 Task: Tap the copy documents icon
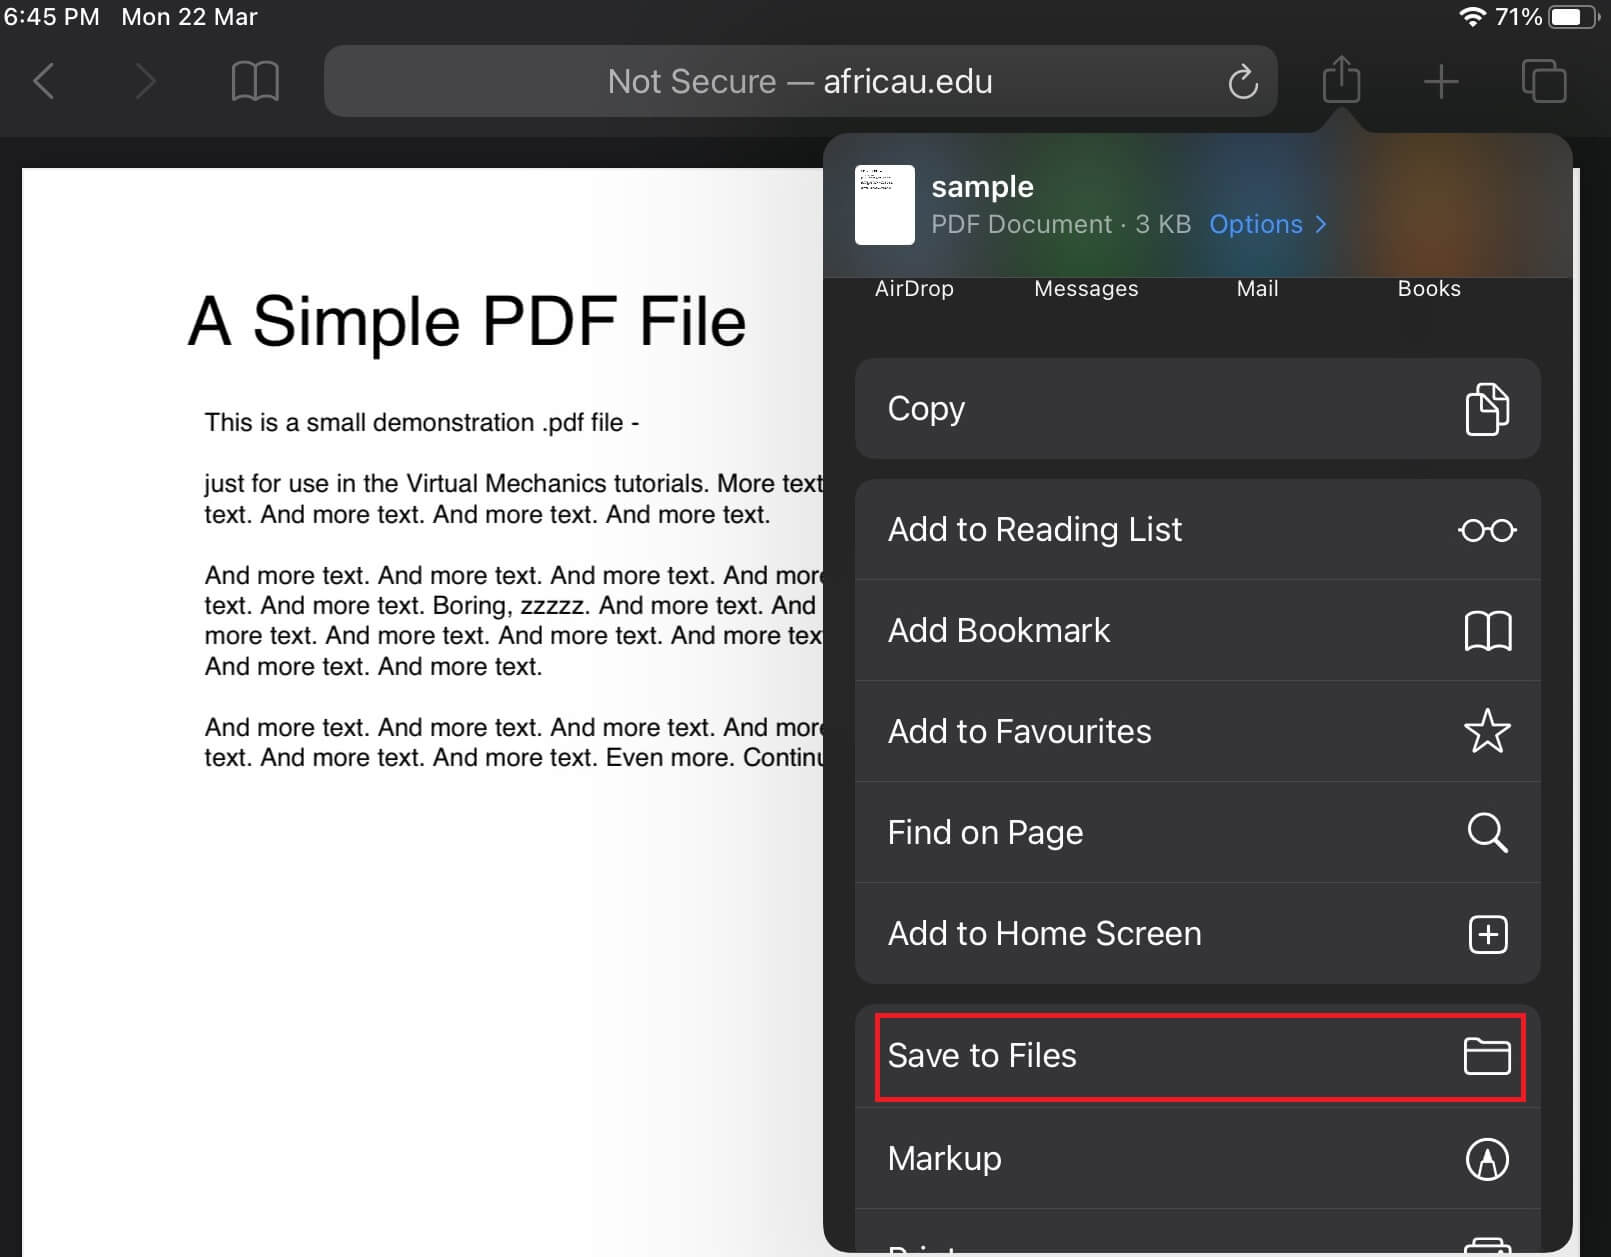[1487, 409]
